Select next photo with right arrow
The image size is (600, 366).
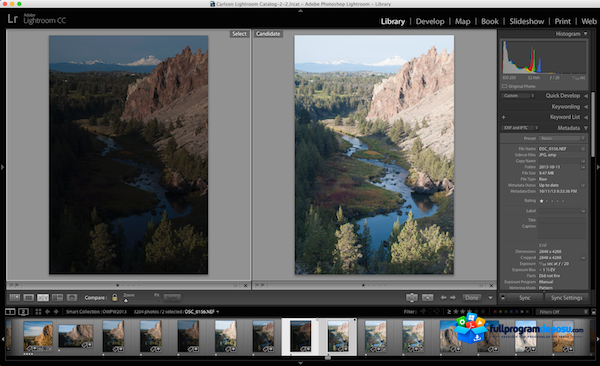coord(453,297)
